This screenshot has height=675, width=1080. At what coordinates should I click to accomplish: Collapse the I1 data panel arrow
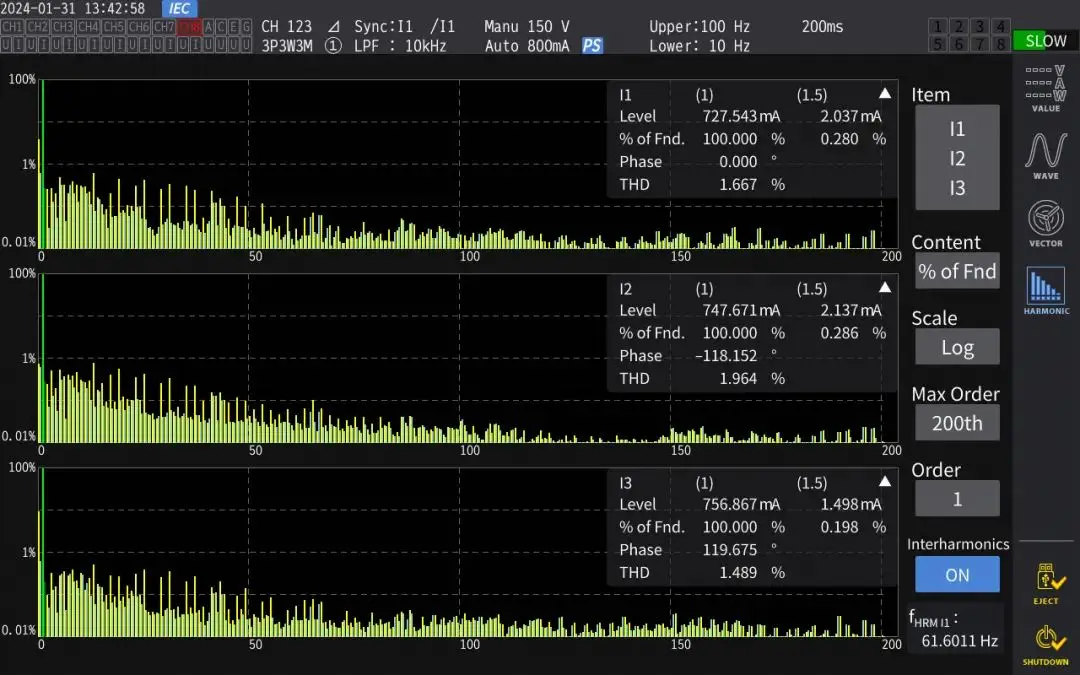point(884,94)
